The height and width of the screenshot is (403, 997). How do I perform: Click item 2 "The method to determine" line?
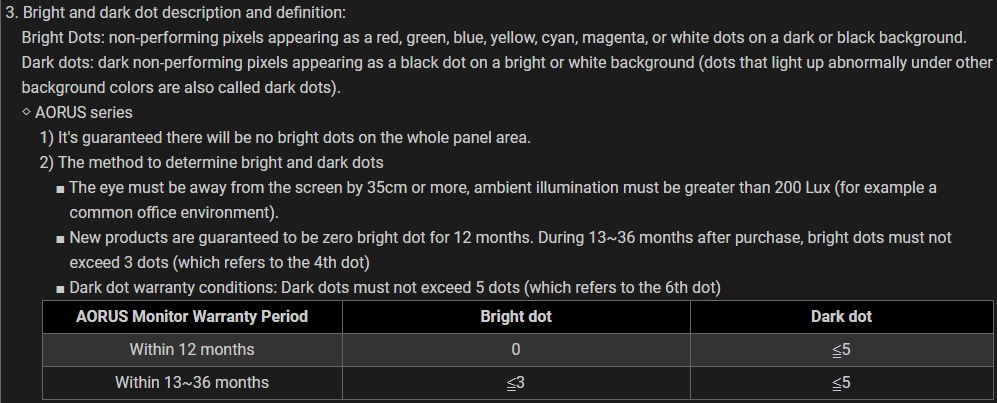tap(211, 162)
